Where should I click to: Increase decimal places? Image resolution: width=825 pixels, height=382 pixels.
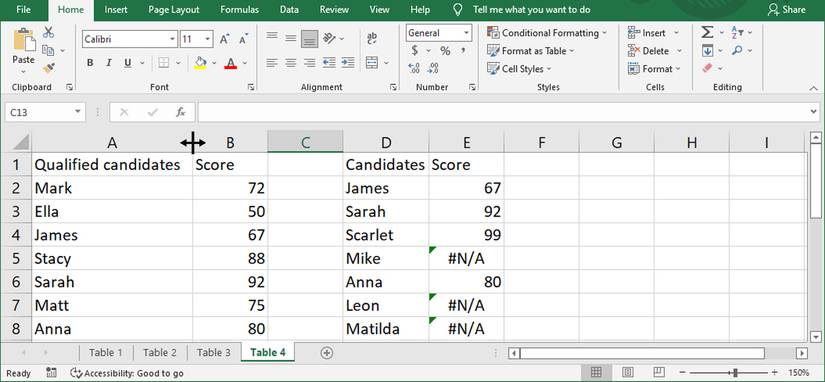point(414,68)
